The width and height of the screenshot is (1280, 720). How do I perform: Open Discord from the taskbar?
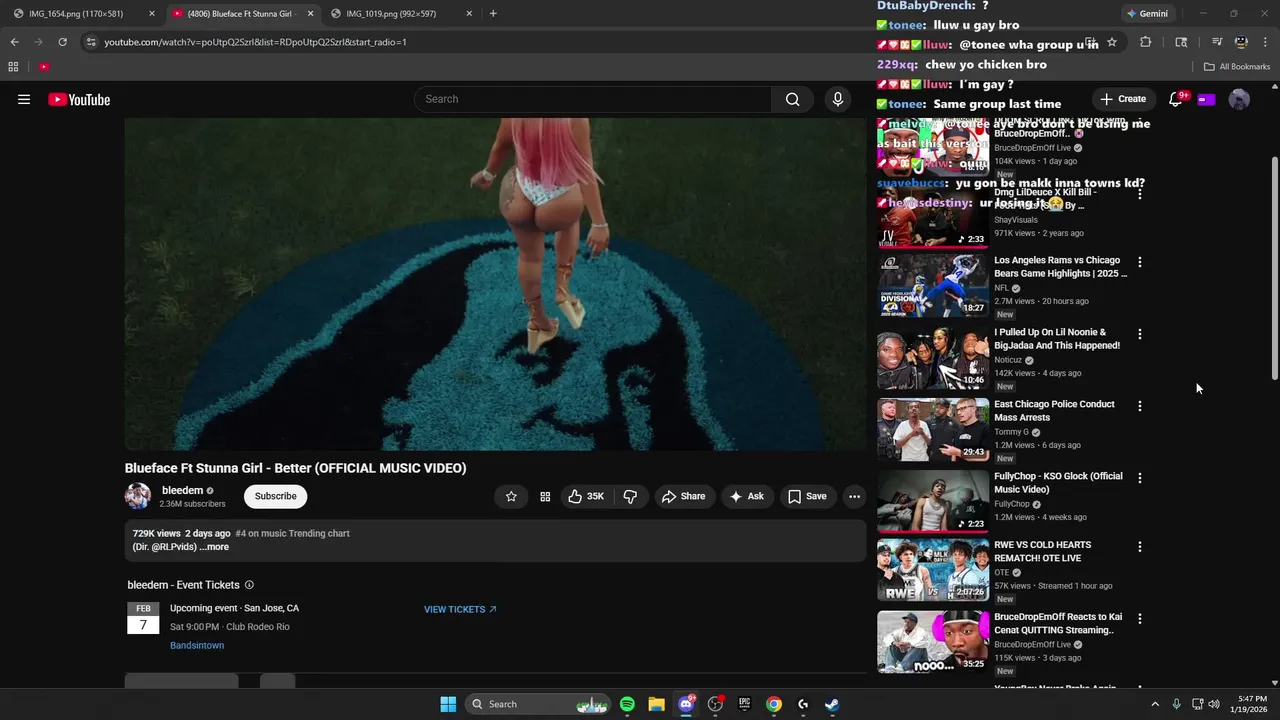tap(686, 704)
